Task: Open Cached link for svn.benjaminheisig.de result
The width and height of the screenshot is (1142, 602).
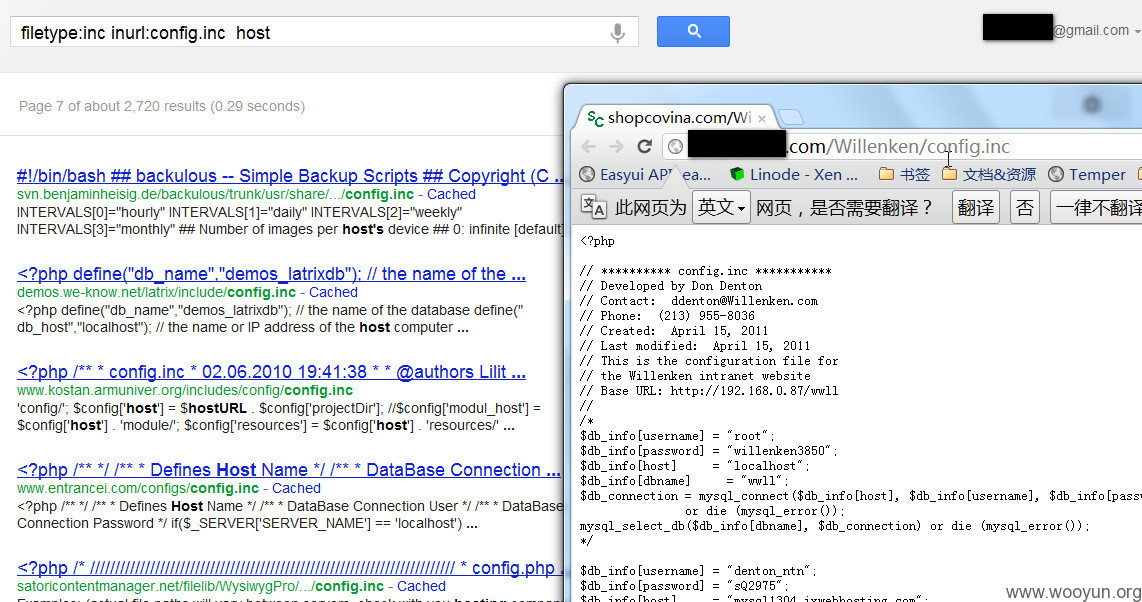Action: pyautogui.click(x=451, y=194)
